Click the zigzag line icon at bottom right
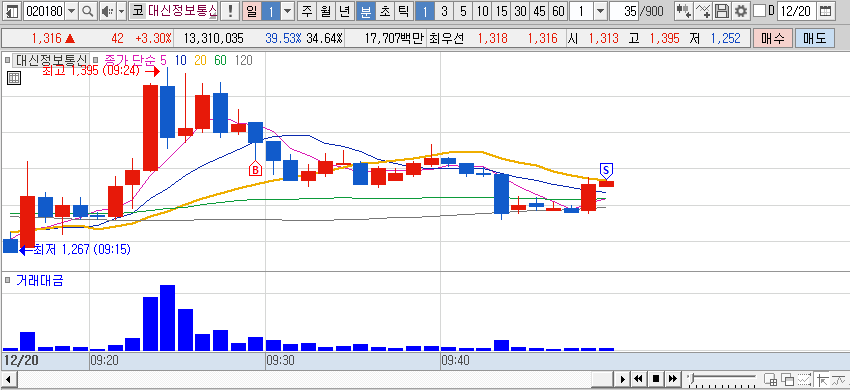 coord(839,379)
